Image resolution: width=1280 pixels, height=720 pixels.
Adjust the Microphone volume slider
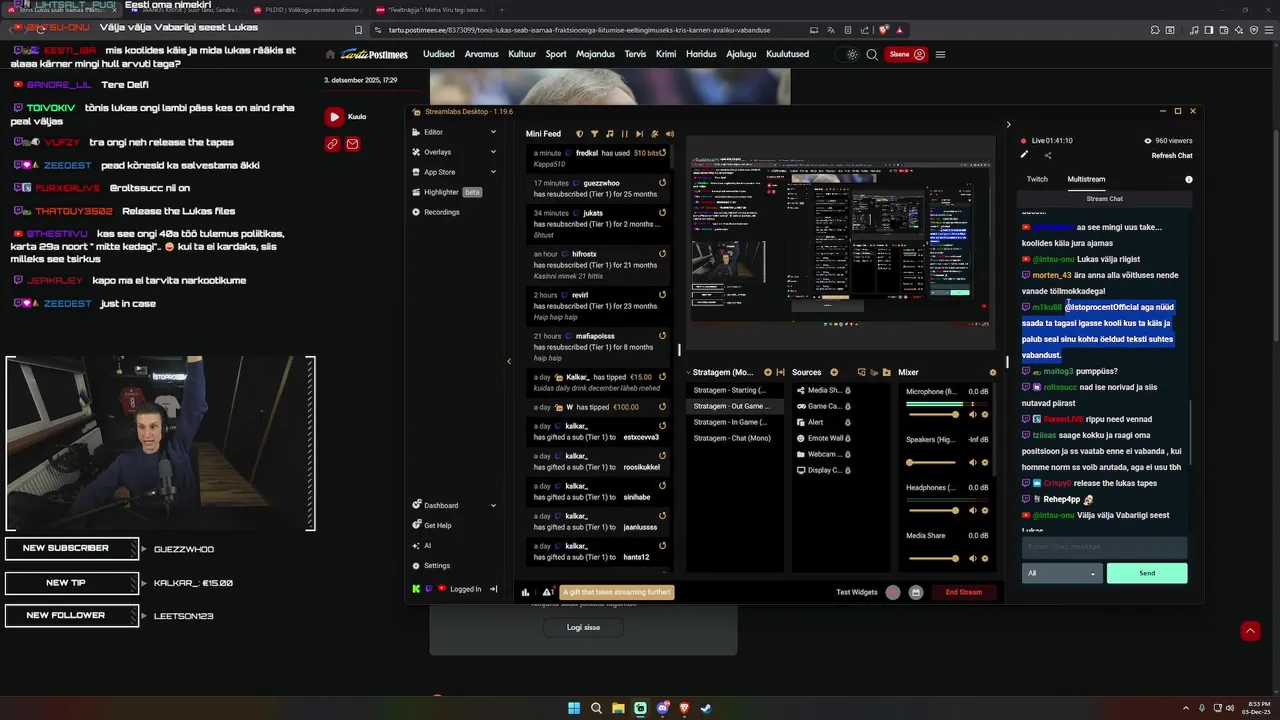click(x=932, y=414)
